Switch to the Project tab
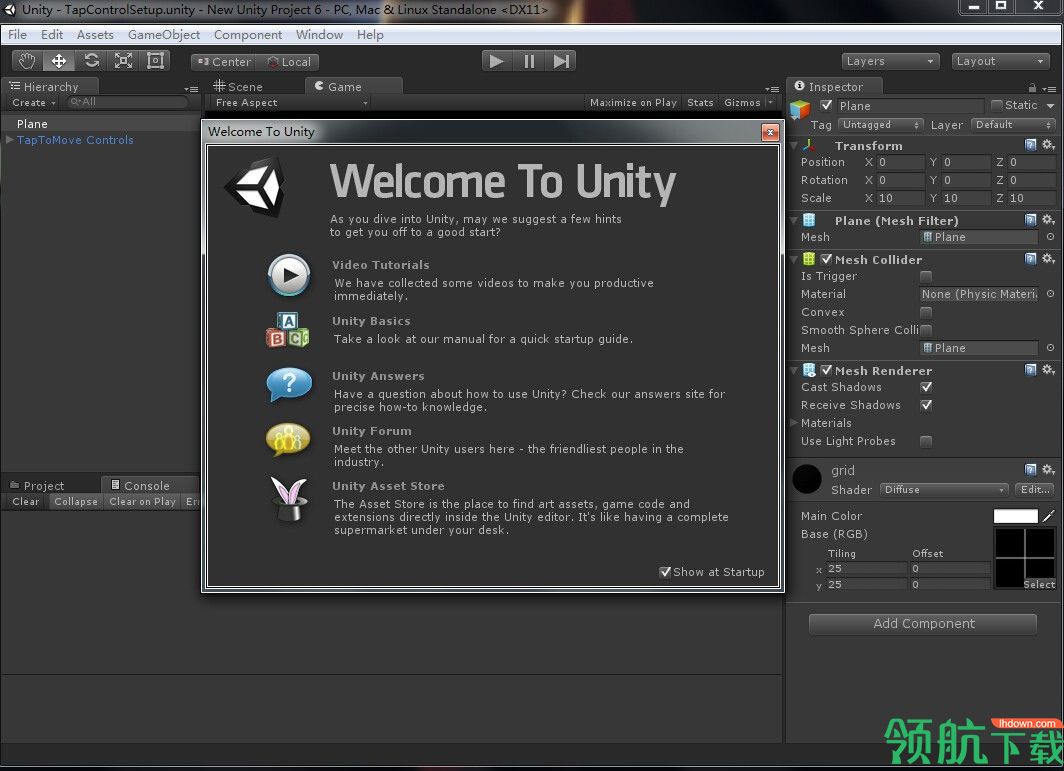 tap(37, 485)
